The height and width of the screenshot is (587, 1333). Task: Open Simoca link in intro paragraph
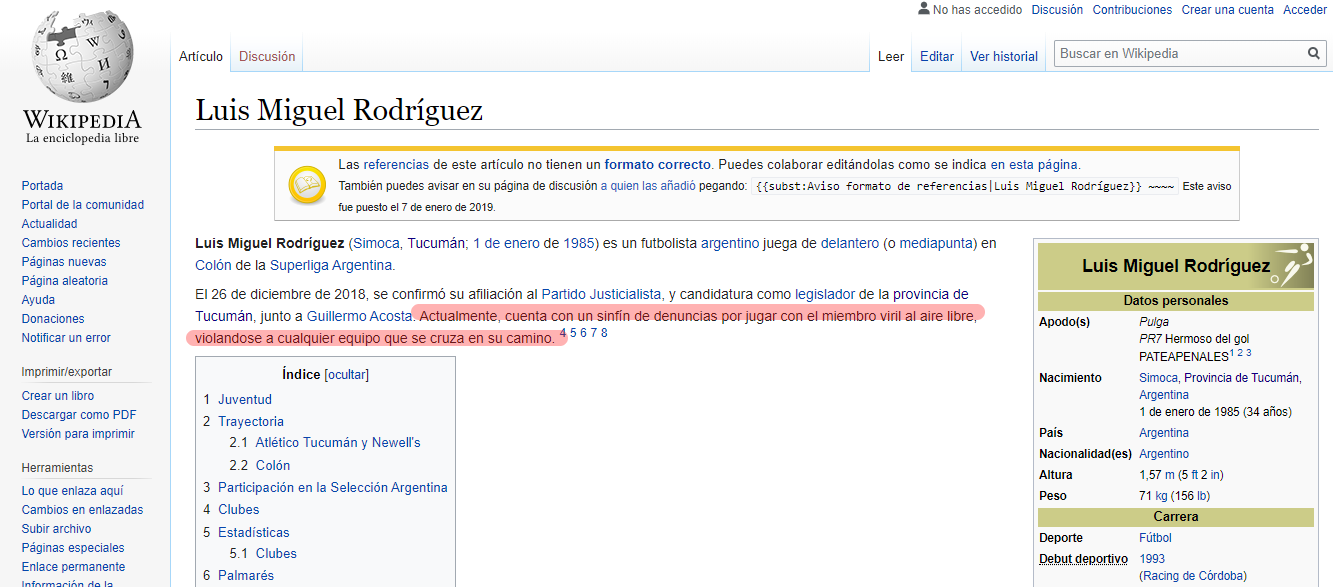377,243
